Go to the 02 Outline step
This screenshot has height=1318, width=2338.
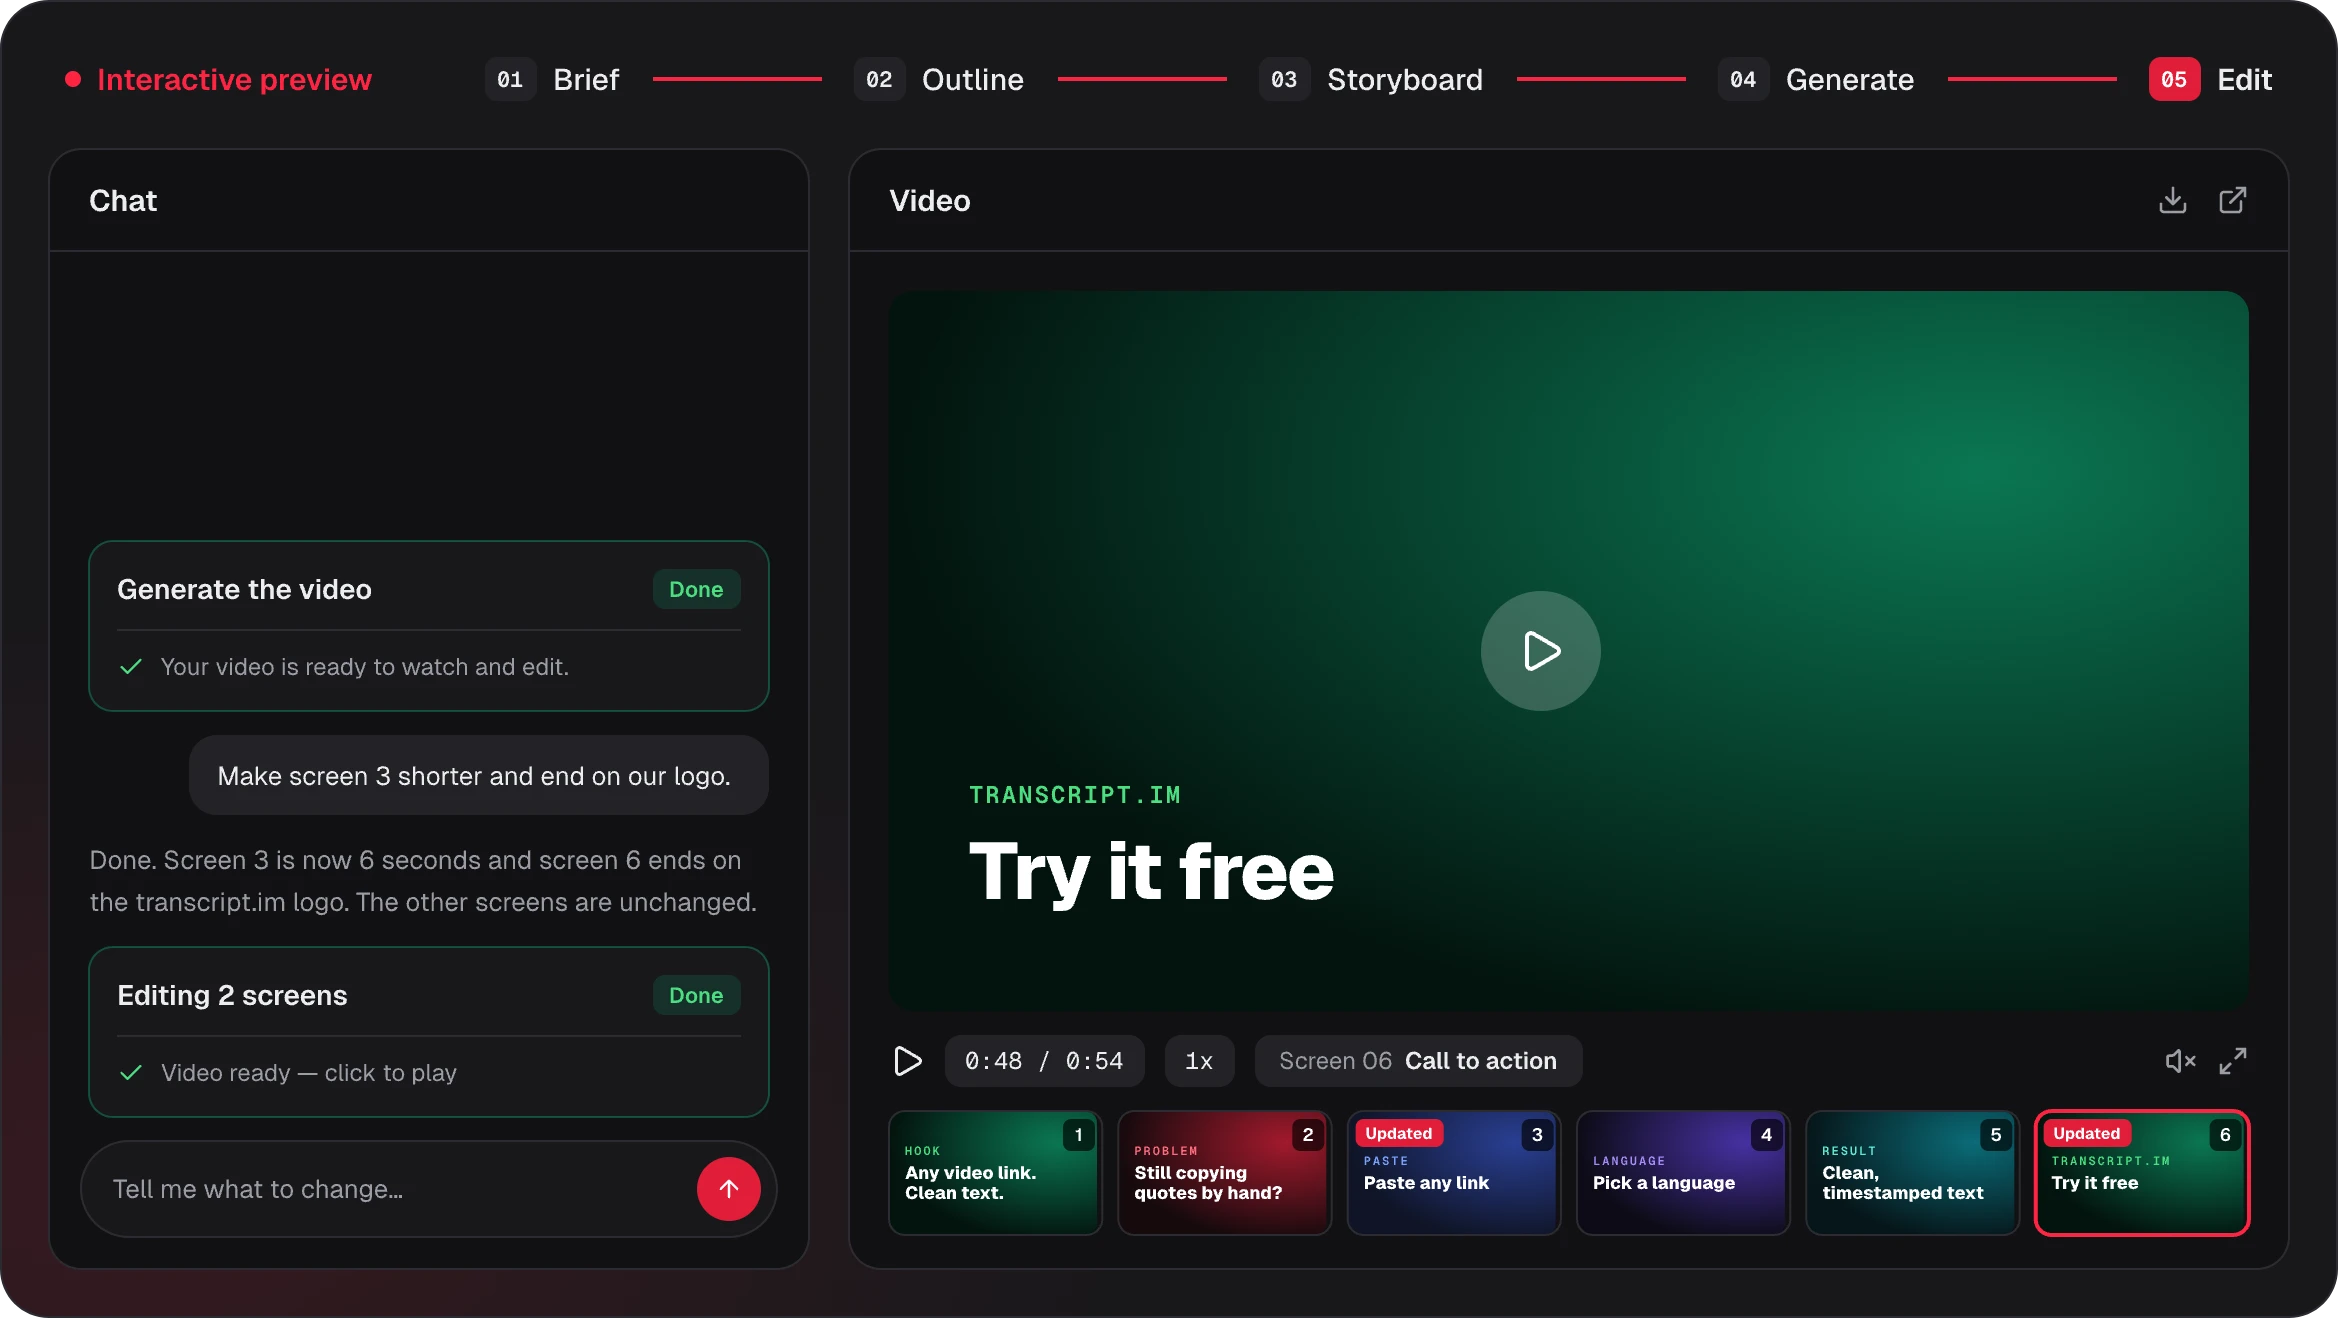[x=939, y=79]
